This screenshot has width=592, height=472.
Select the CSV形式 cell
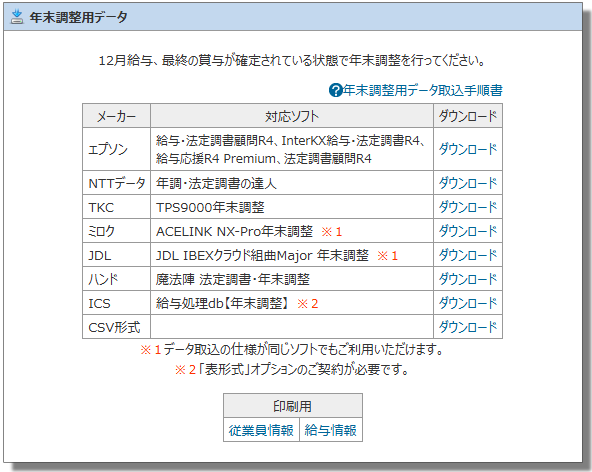point(116,327)
